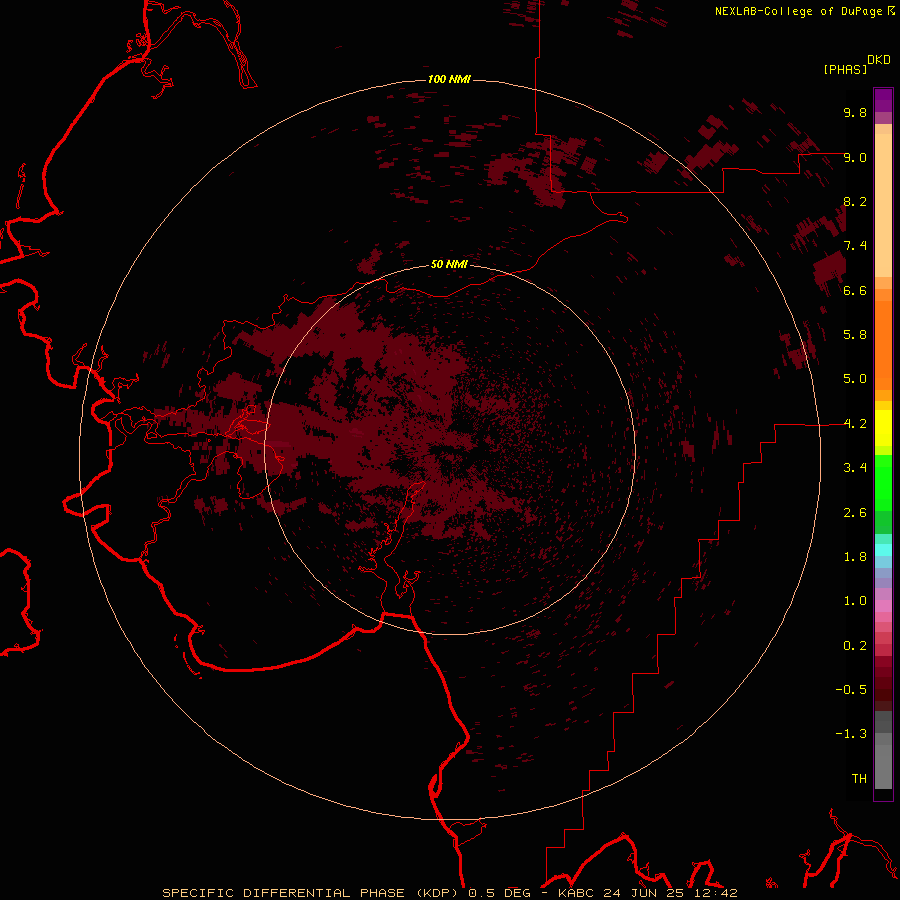
Task: Click the 9.0 value on the color scale
Action: pos(855,157)
